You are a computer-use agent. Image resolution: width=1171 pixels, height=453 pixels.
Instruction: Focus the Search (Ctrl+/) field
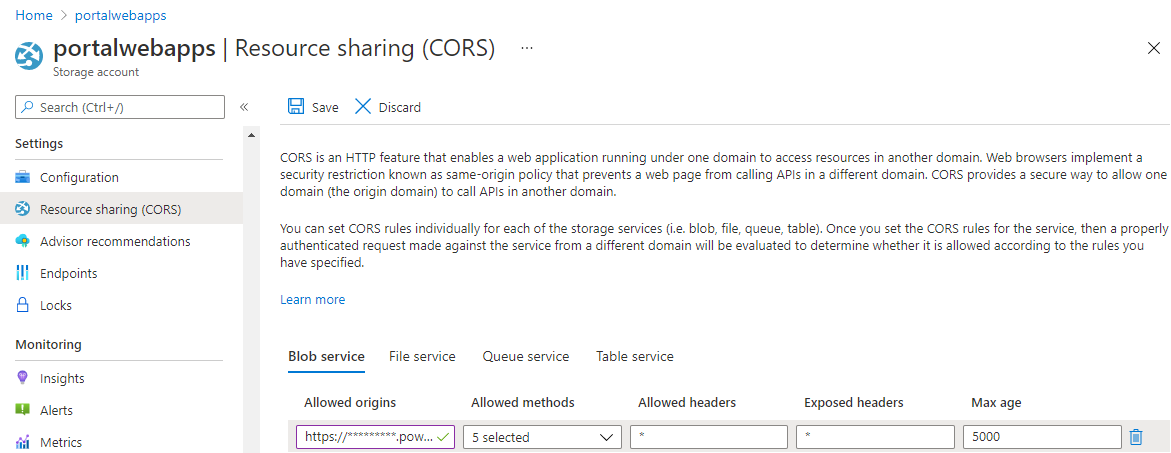click(119, 107)
